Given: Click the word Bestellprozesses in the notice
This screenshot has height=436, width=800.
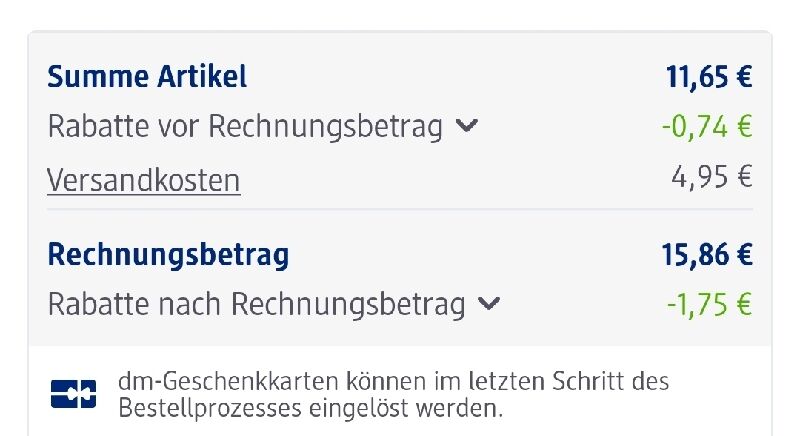Looking at the screenshot, I should coord(210,408).
